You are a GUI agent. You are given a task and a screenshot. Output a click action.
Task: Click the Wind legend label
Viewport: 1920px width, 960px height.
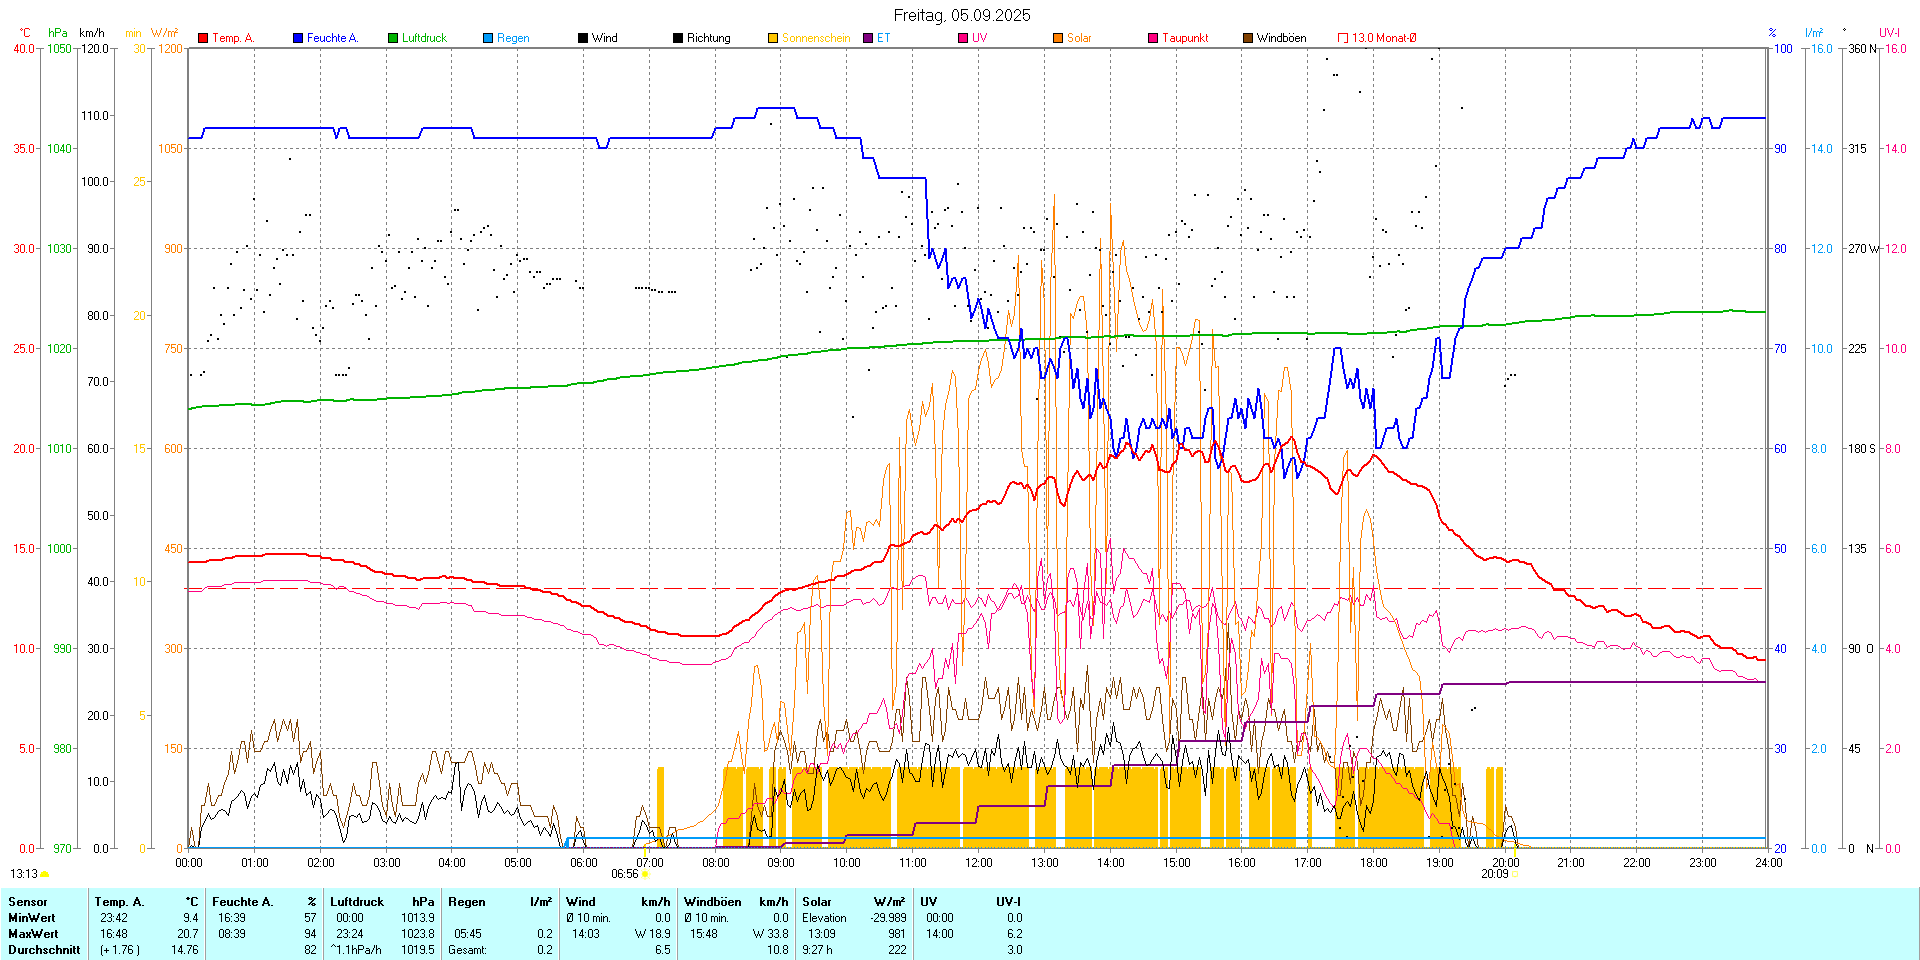point(604,38)
